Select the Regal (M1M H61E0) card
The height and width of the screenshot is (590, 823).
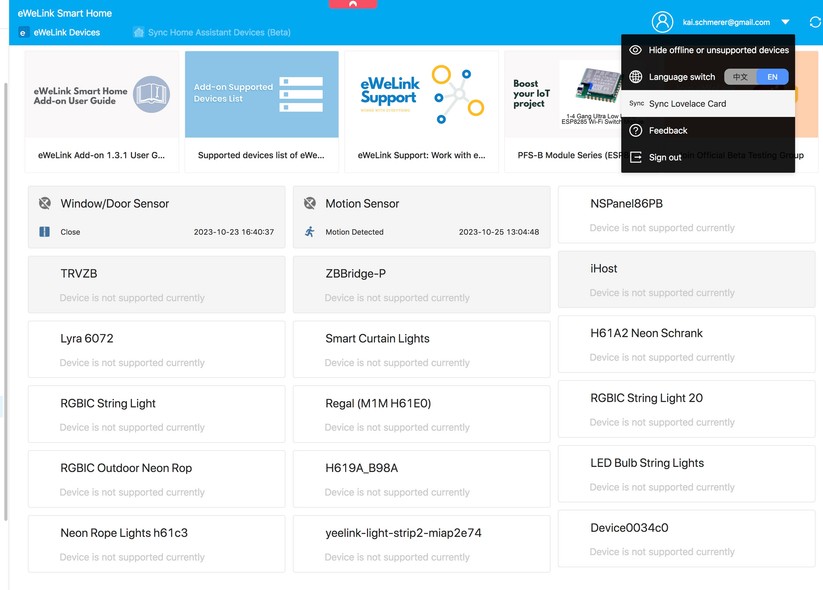(421, 414)
